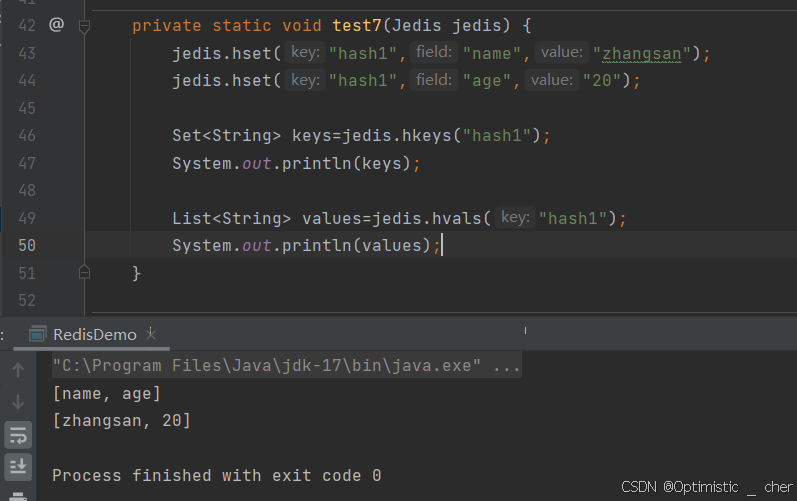The height and width of the screenshot is (501, 797).
Task: Click println(values) statement on line 50
Action: (306, 245)
